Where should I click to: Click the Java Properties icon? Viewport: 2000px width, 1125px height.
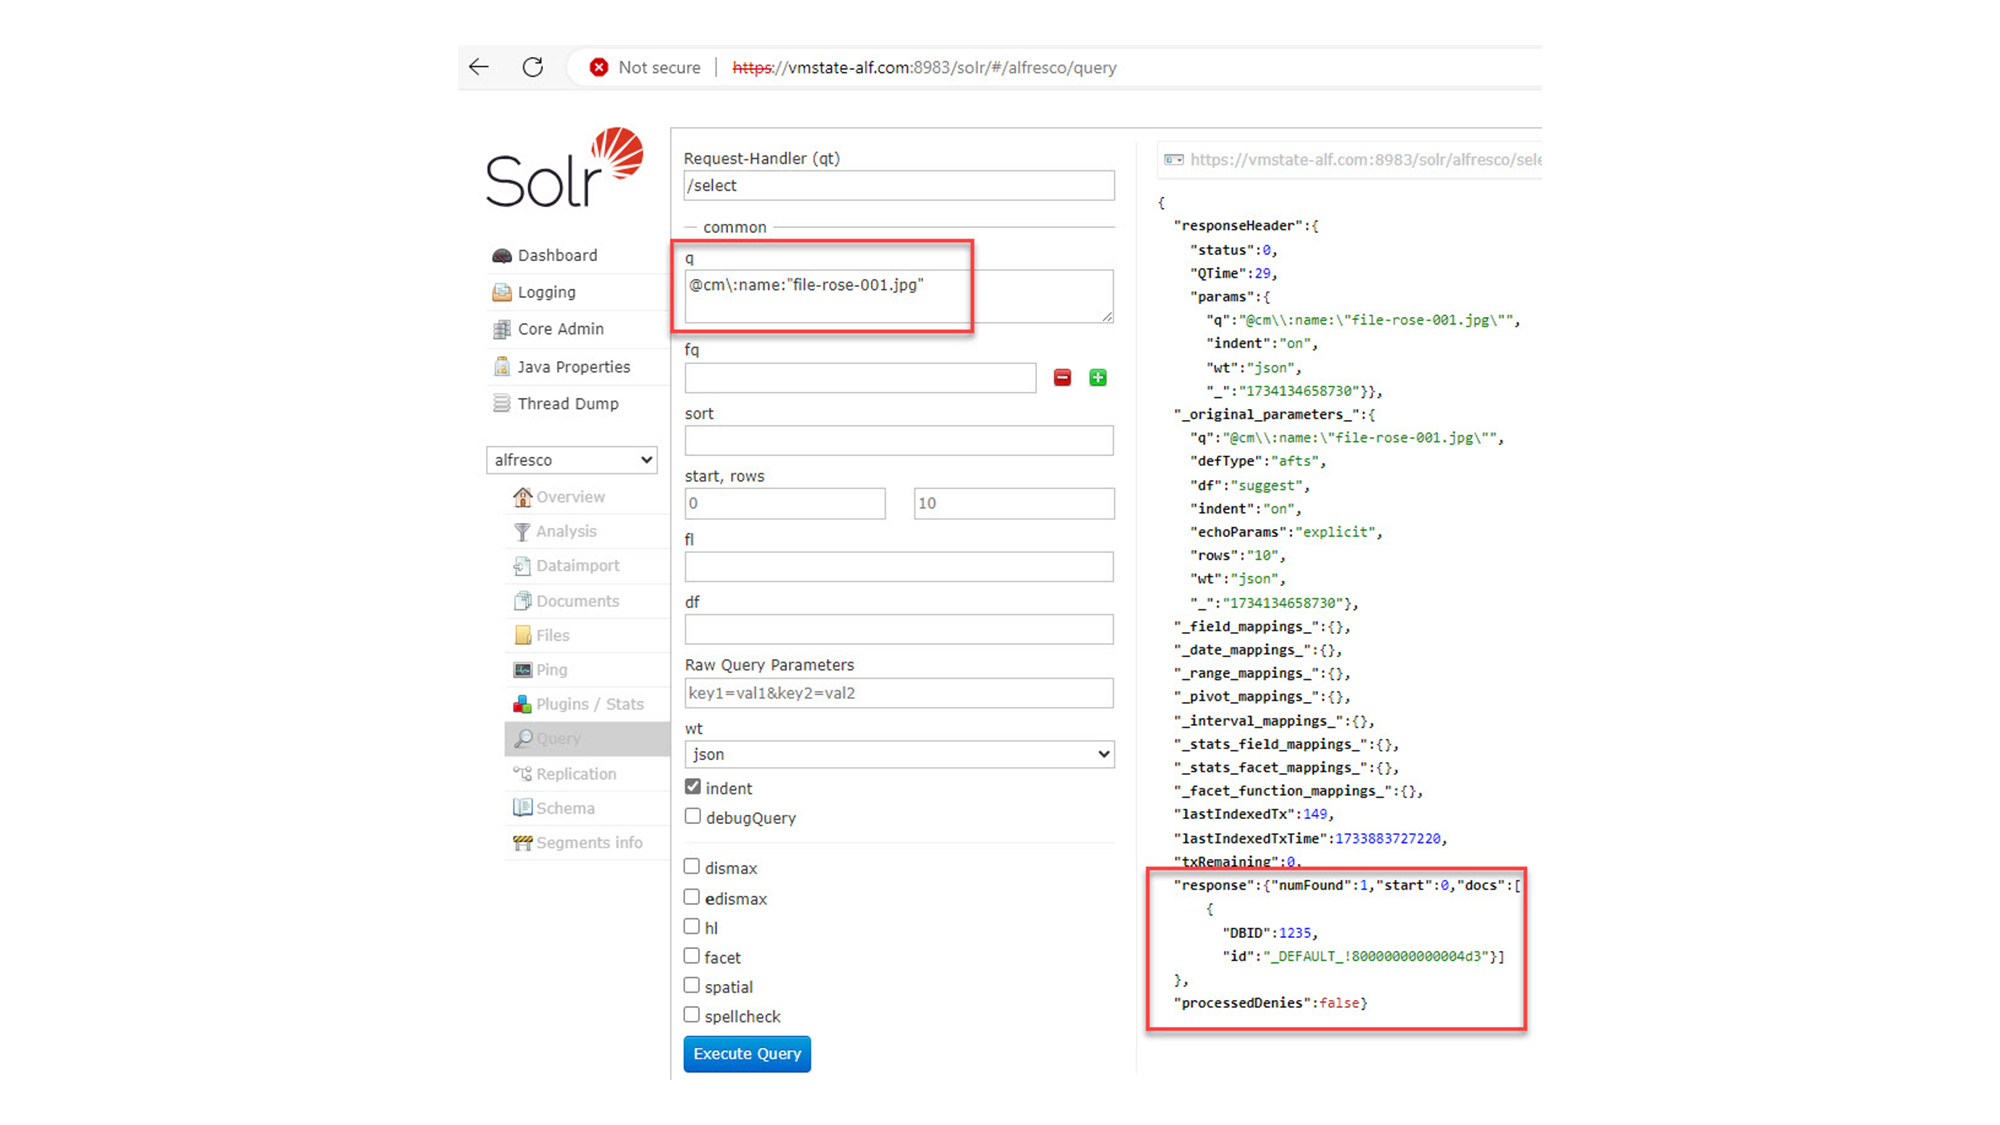(x=502, y=367)
